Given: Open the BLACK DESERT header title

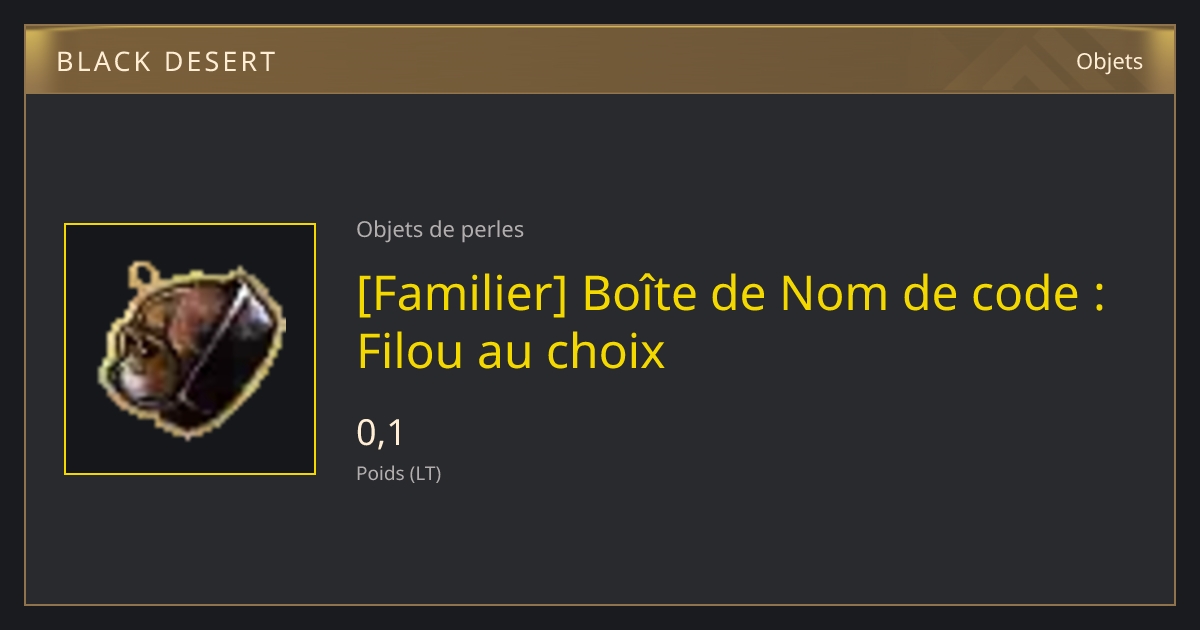Looking at the screenshot, I should pos(166,62).
